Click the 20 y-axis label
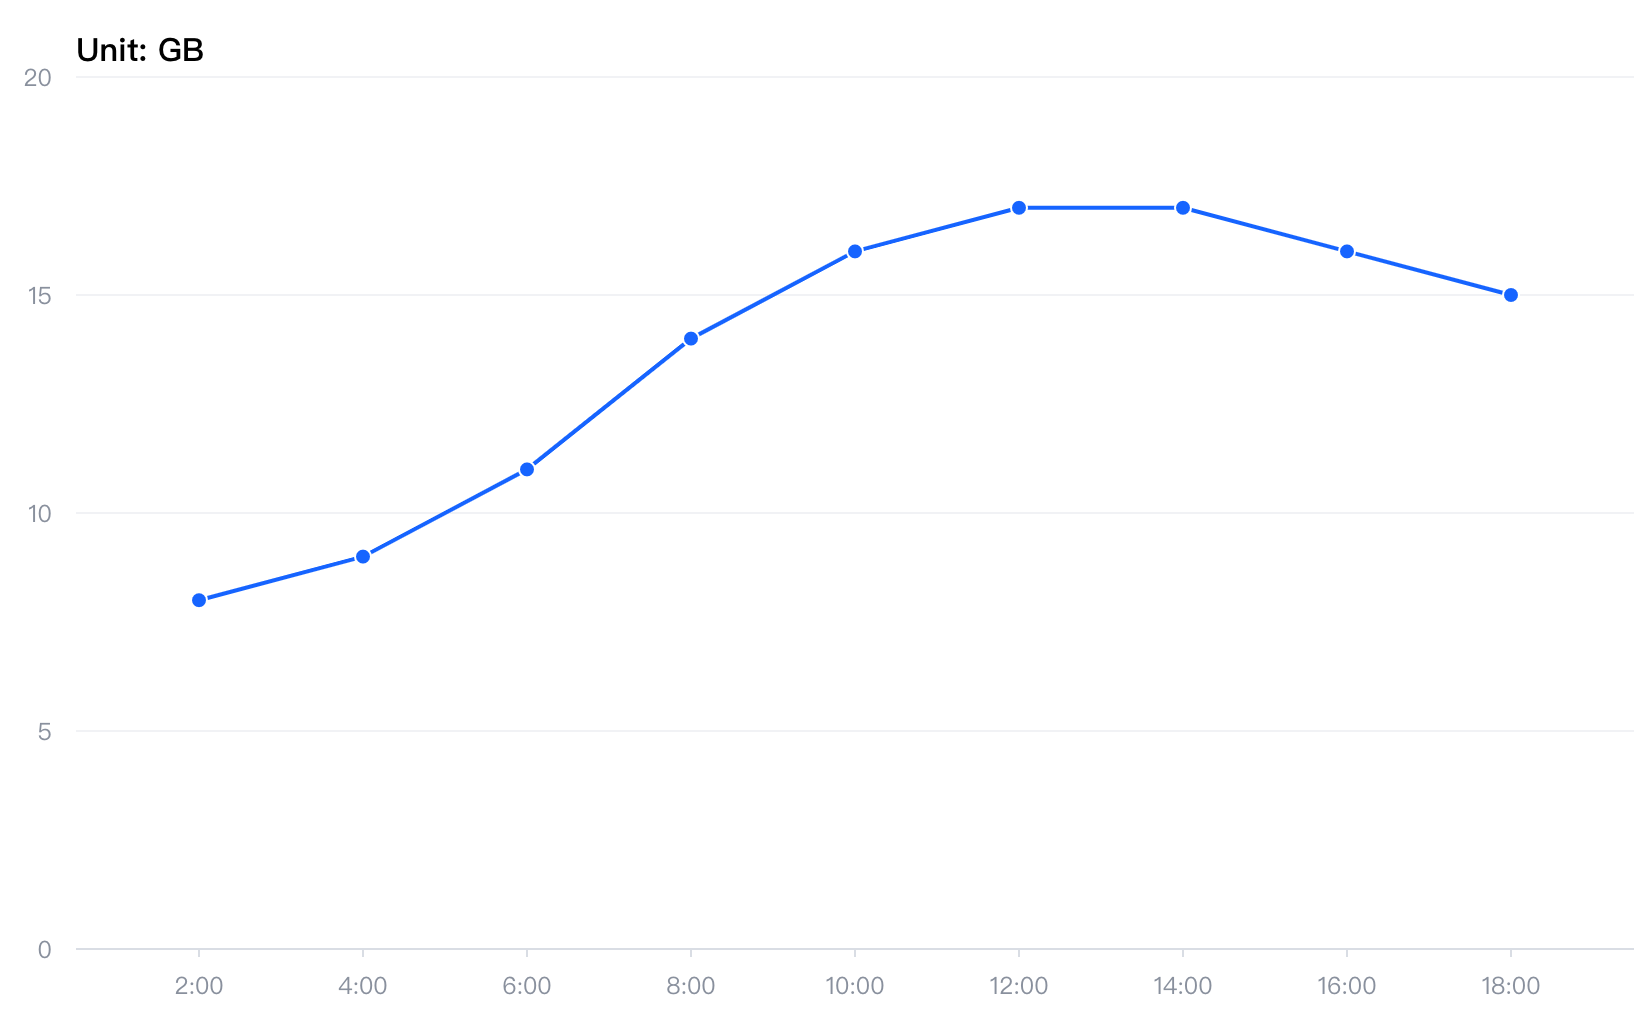The image size is (1652, 1024). coord(38,77)
